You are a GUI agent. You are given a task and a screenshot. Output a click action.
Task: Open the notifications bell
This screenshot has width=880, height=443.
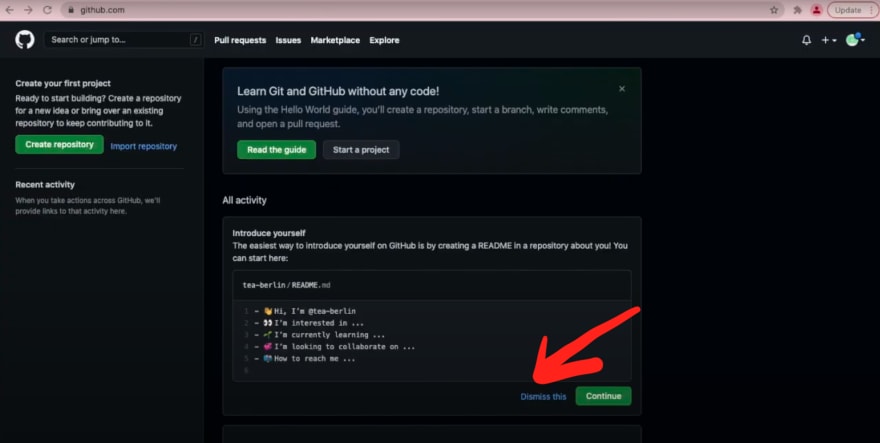pyautogui.click(x=806, y=40)
